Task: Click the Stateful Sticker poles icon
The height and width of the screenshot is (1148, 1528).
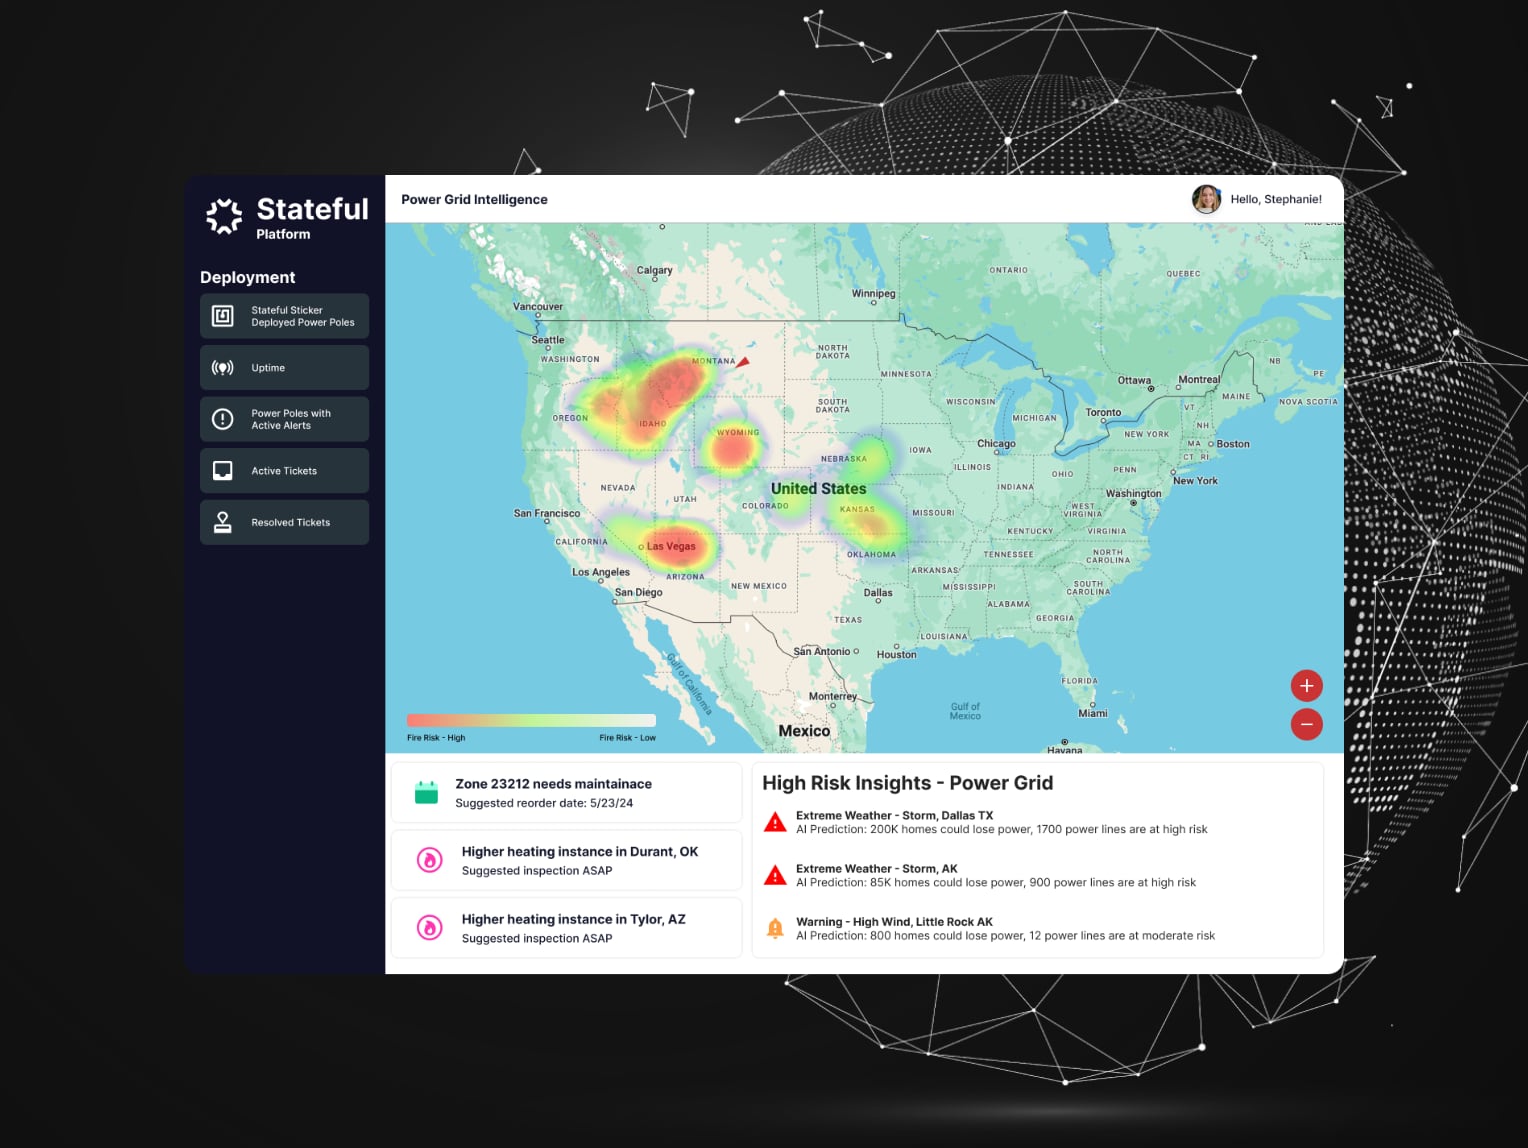Action: point(223,316)
